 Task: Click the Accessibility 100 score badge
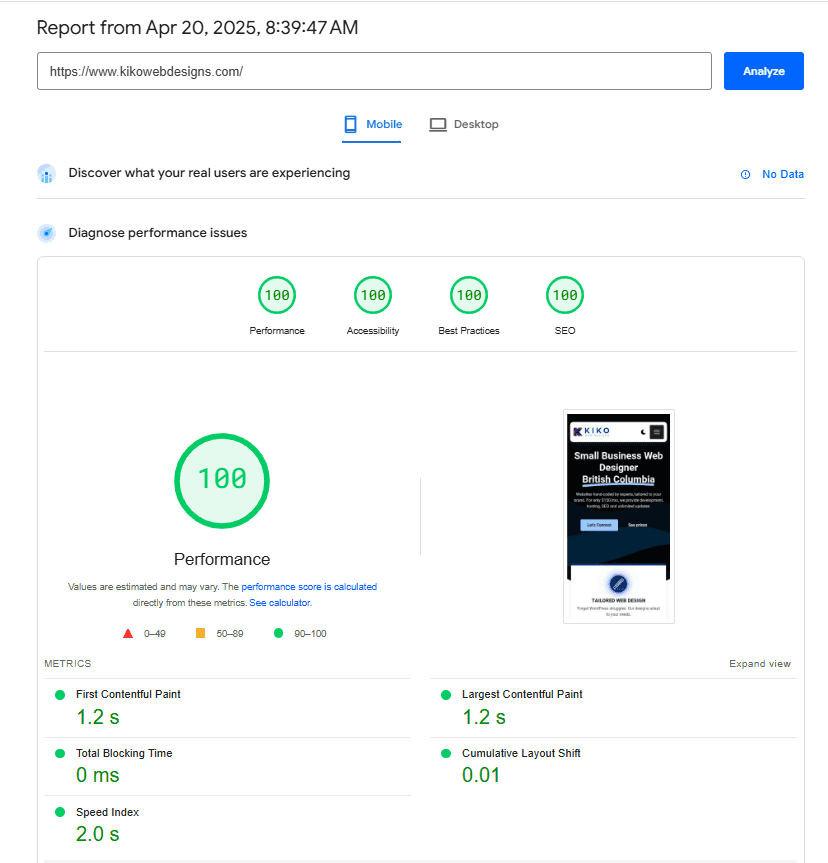372,295
